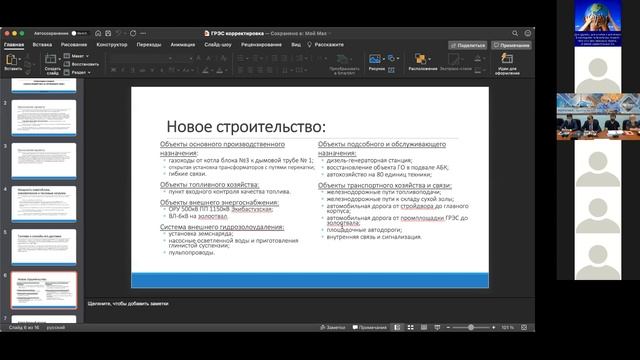The image size is (640, 360).
Task: Click the conference room video participant tile
Action: coord(598,117)
